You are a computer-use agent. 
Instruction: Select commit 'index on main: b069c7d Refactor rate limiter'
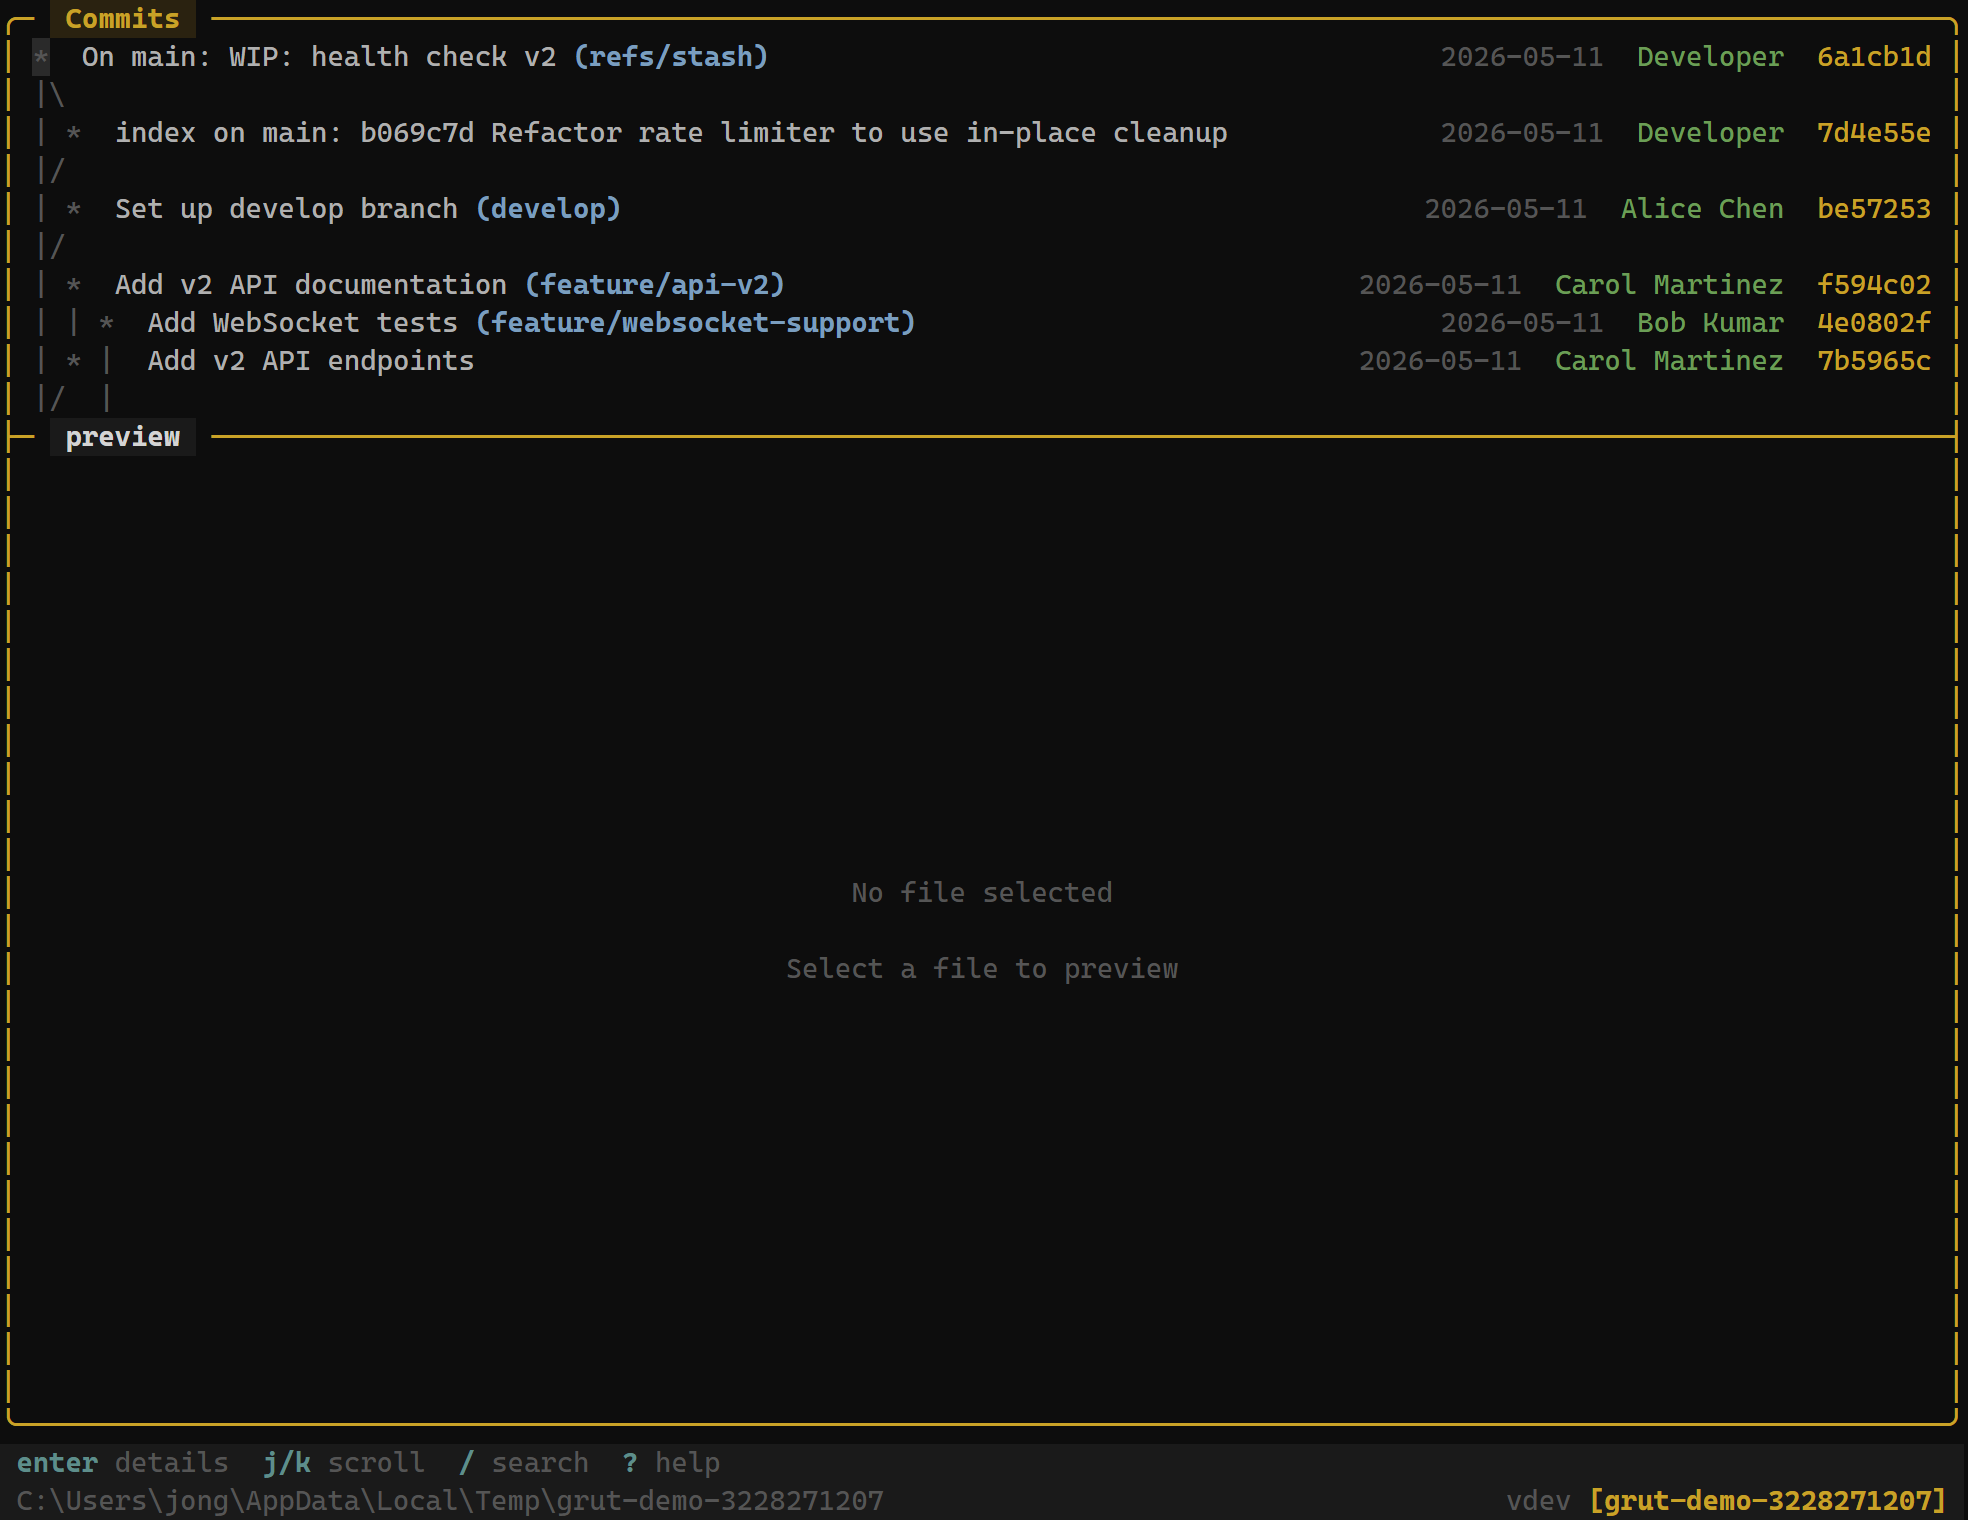pyautogui.click(x=983, y=133)
